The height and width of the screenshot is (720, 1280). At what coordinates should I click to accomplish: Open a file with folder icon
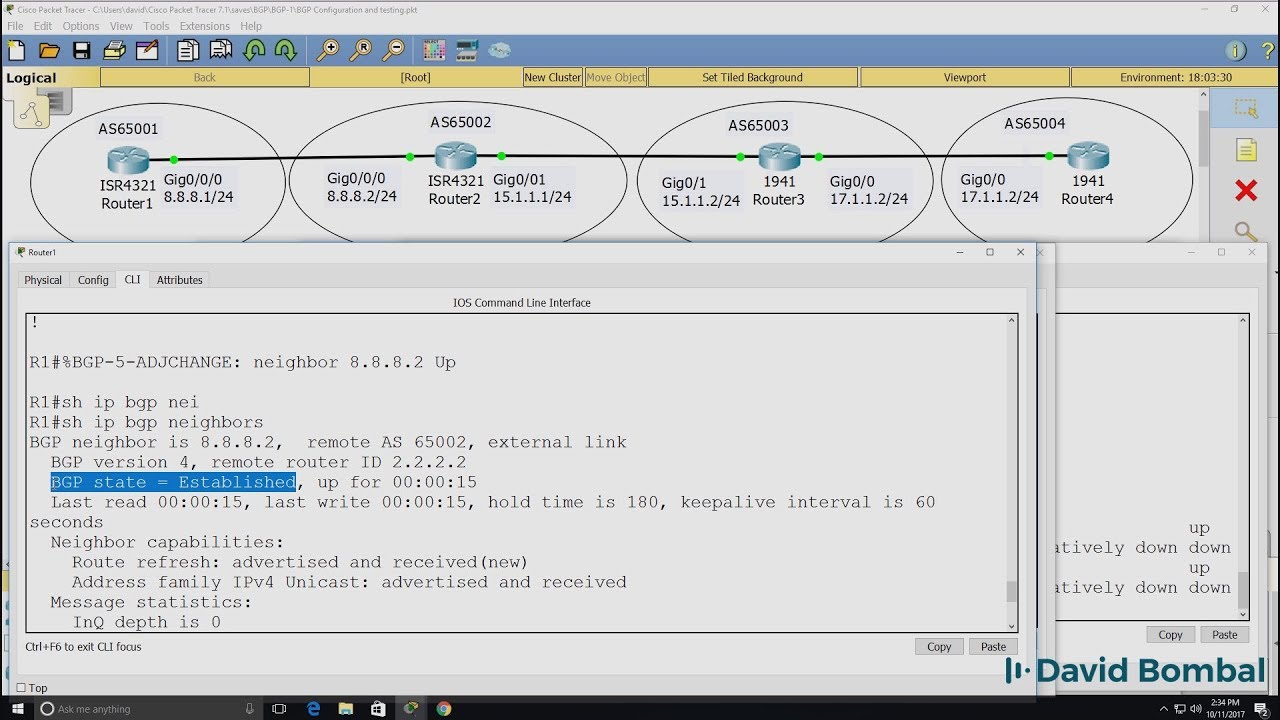49,50
